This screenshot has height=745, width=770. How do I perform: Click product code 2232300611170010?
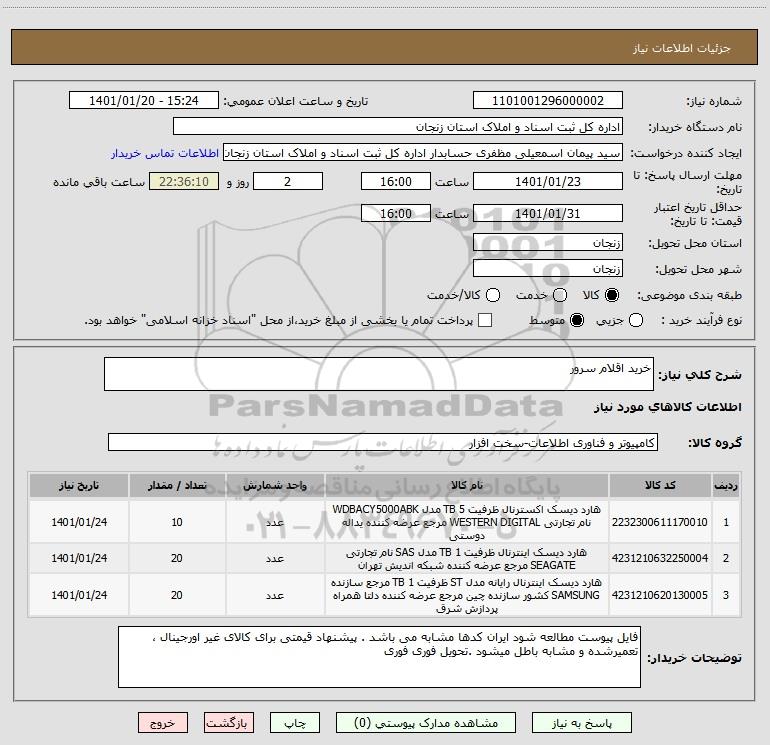point(660,522)
